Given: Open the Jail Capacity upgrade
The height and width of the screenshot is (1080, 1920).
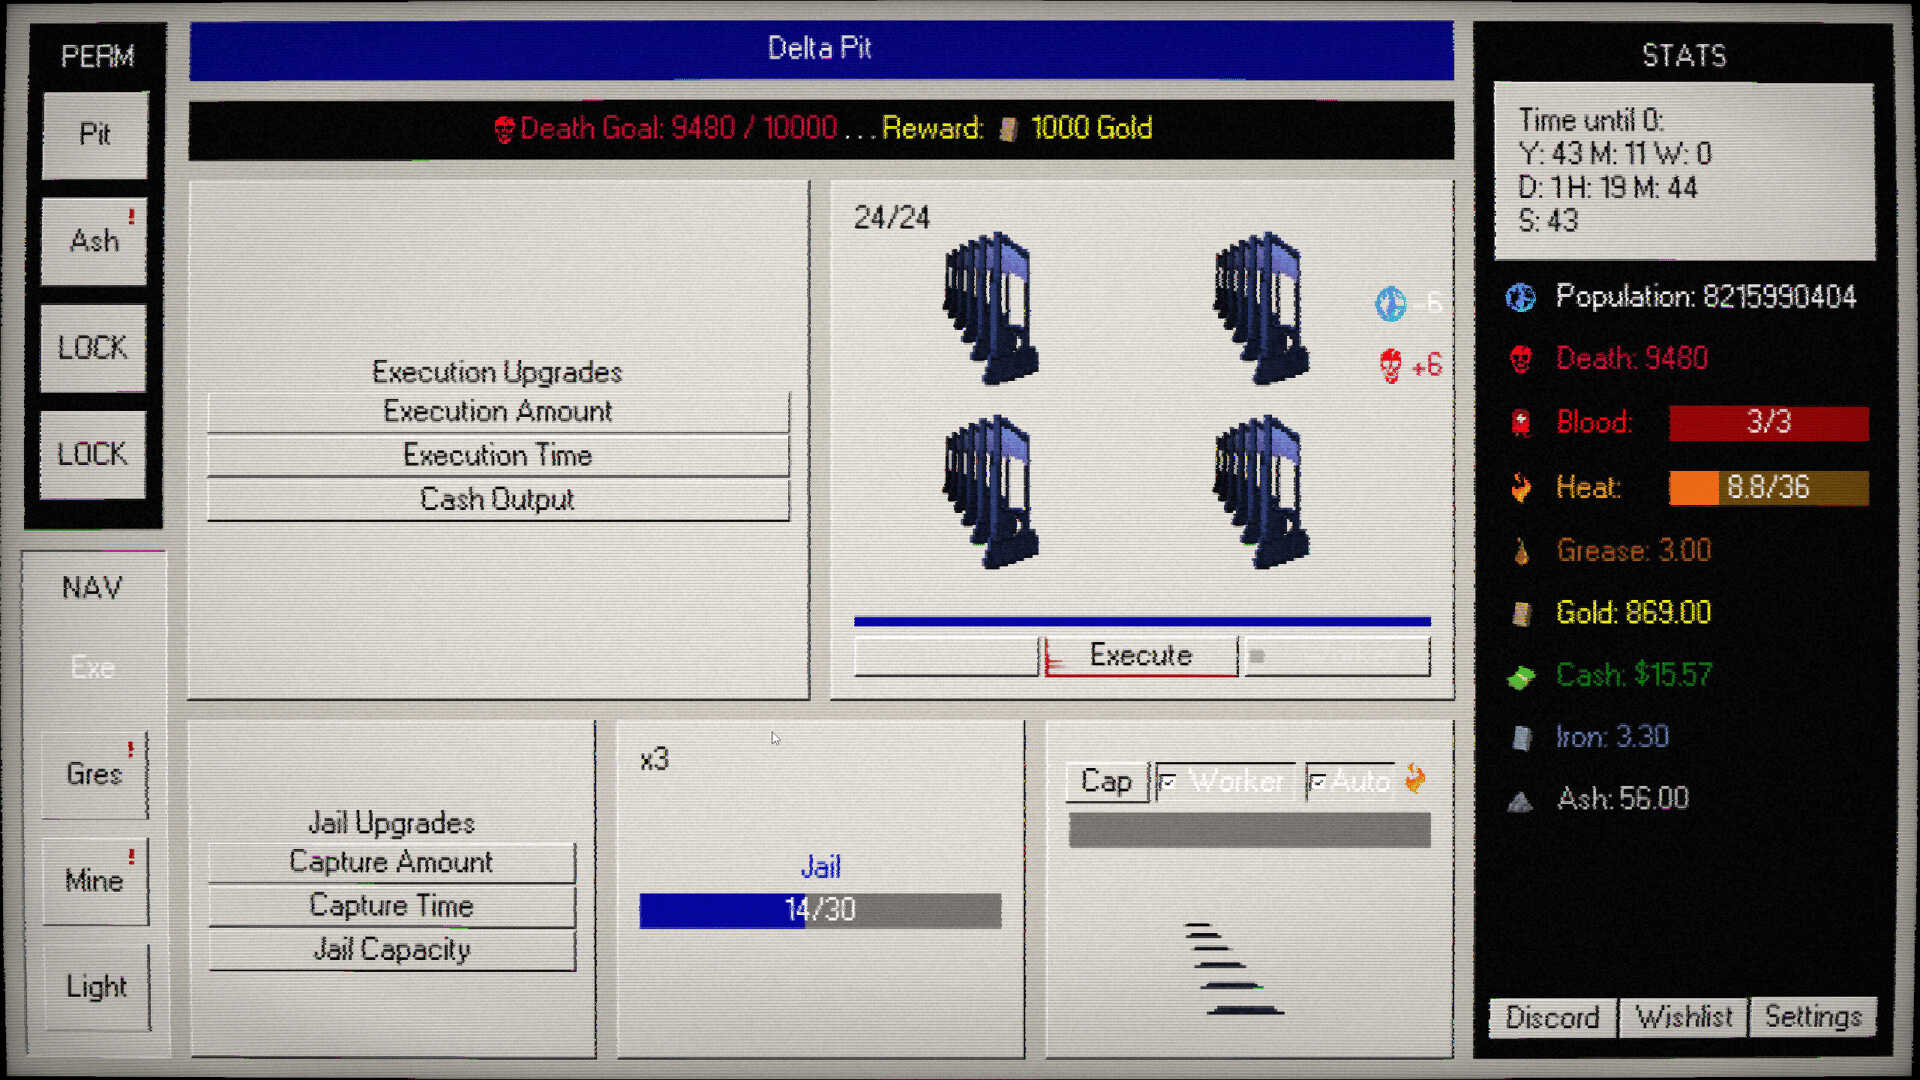Looking at the screenshot, I should point(391,949).
